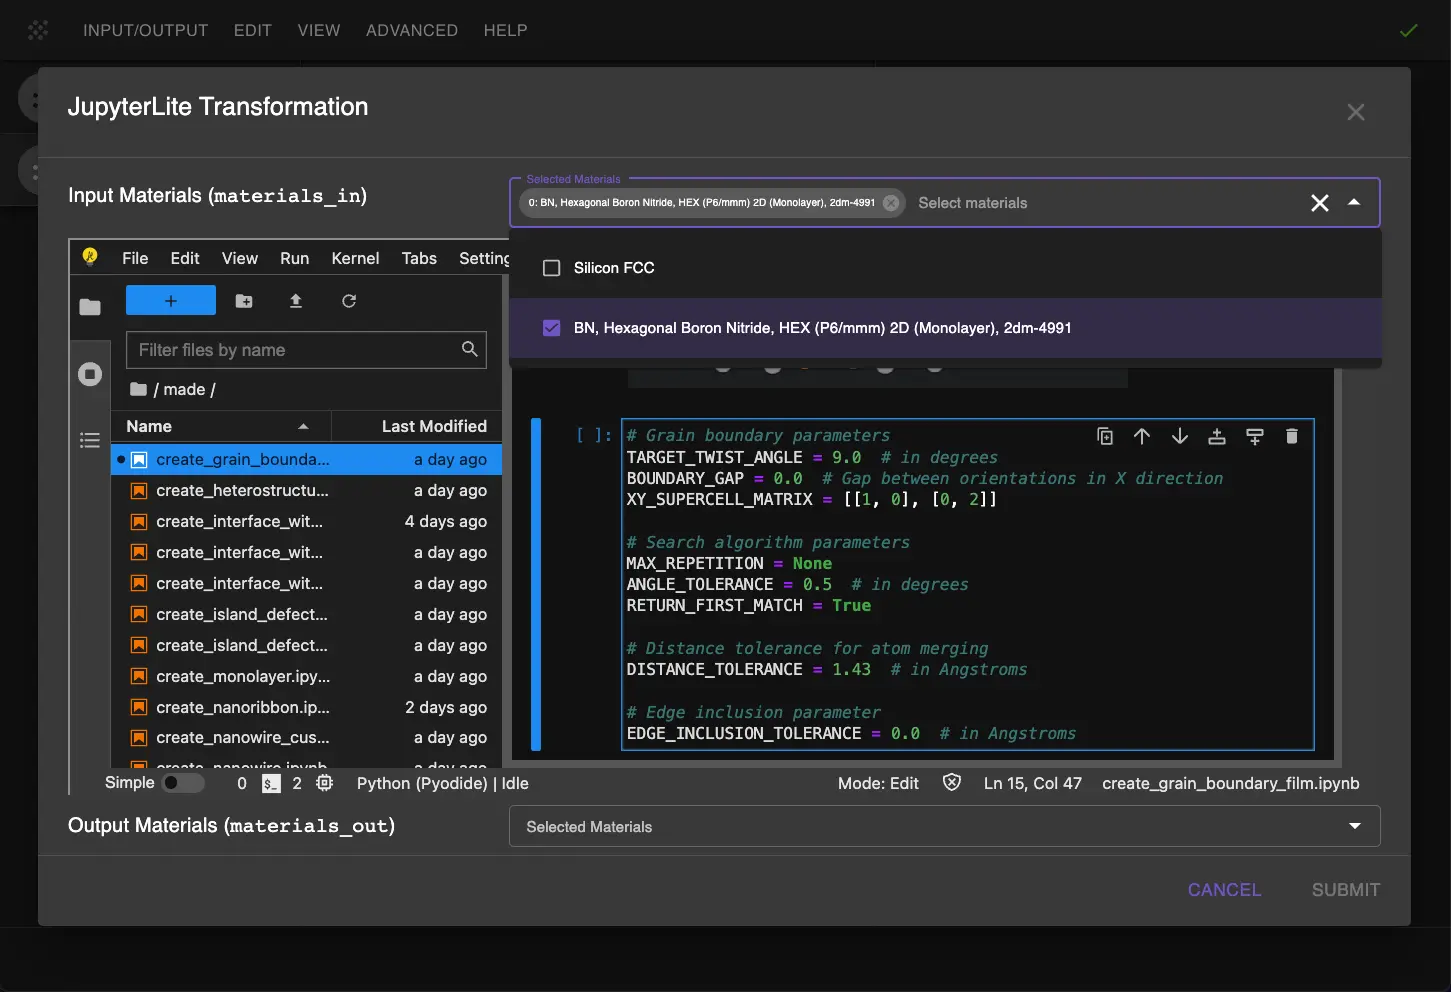Viewport: 1451px width, 992px height.
Task: Delete the cell with trash icon
Action: (1292, 436)
